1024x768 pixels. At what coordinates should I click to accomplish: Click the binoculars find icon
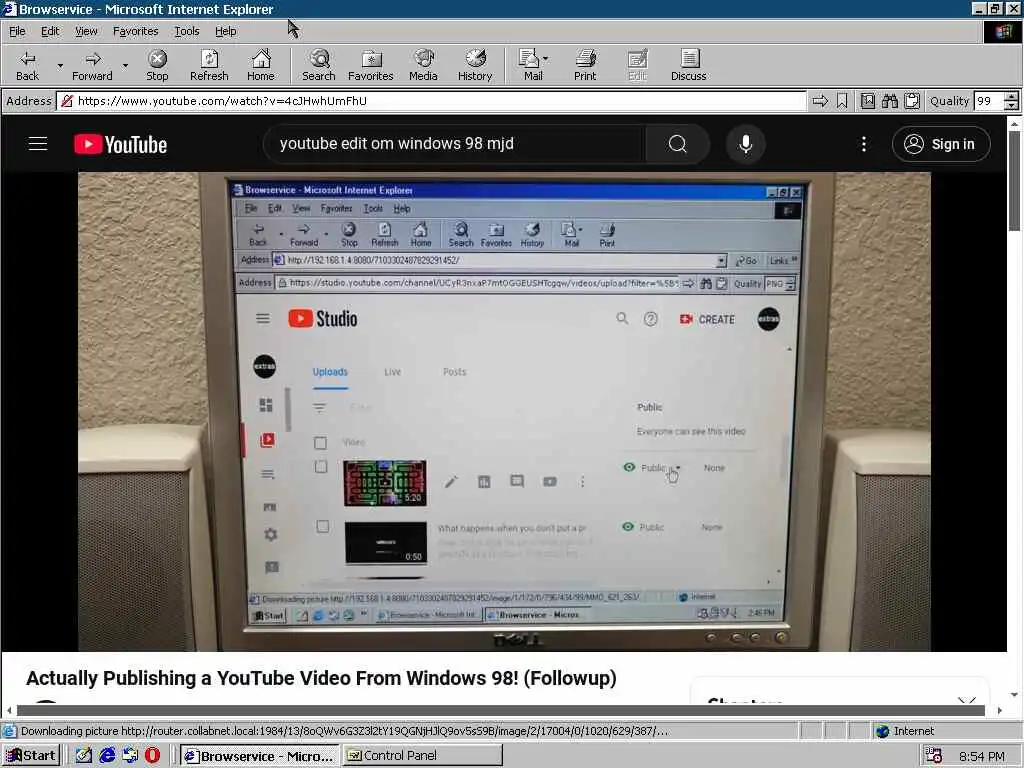pyautogui.click(x=889, y=101)
